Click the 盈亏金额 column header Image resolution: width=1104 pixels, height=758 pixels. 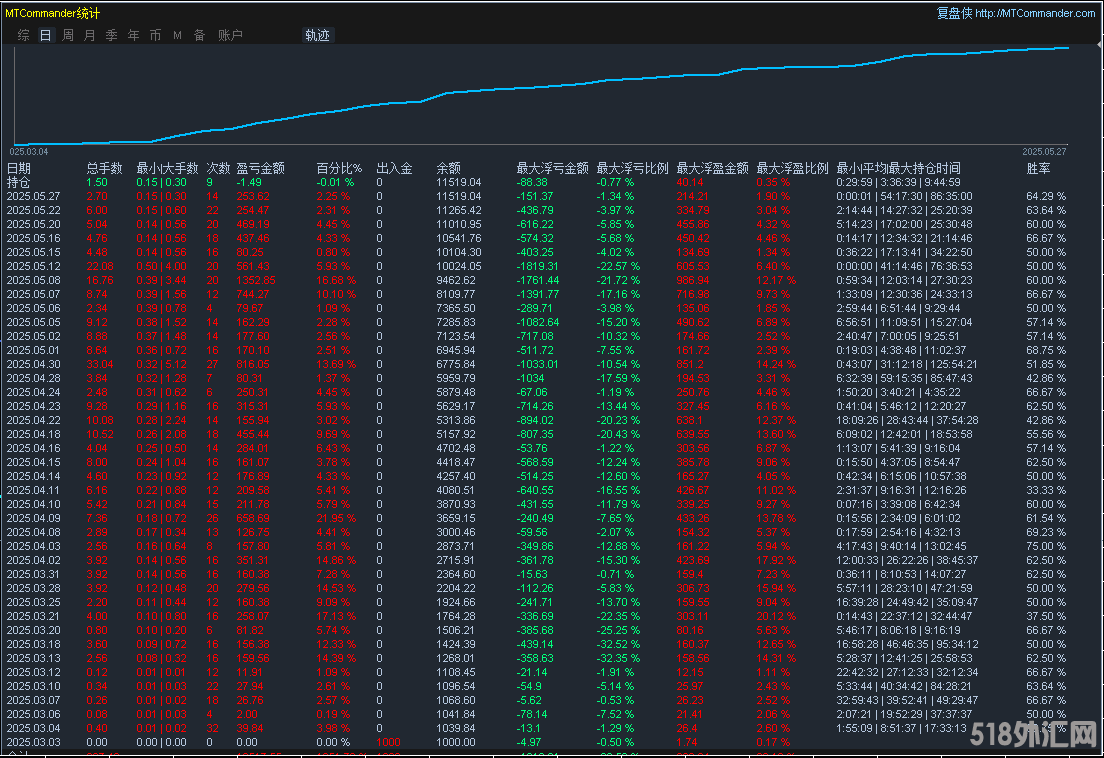pos(261,168)
